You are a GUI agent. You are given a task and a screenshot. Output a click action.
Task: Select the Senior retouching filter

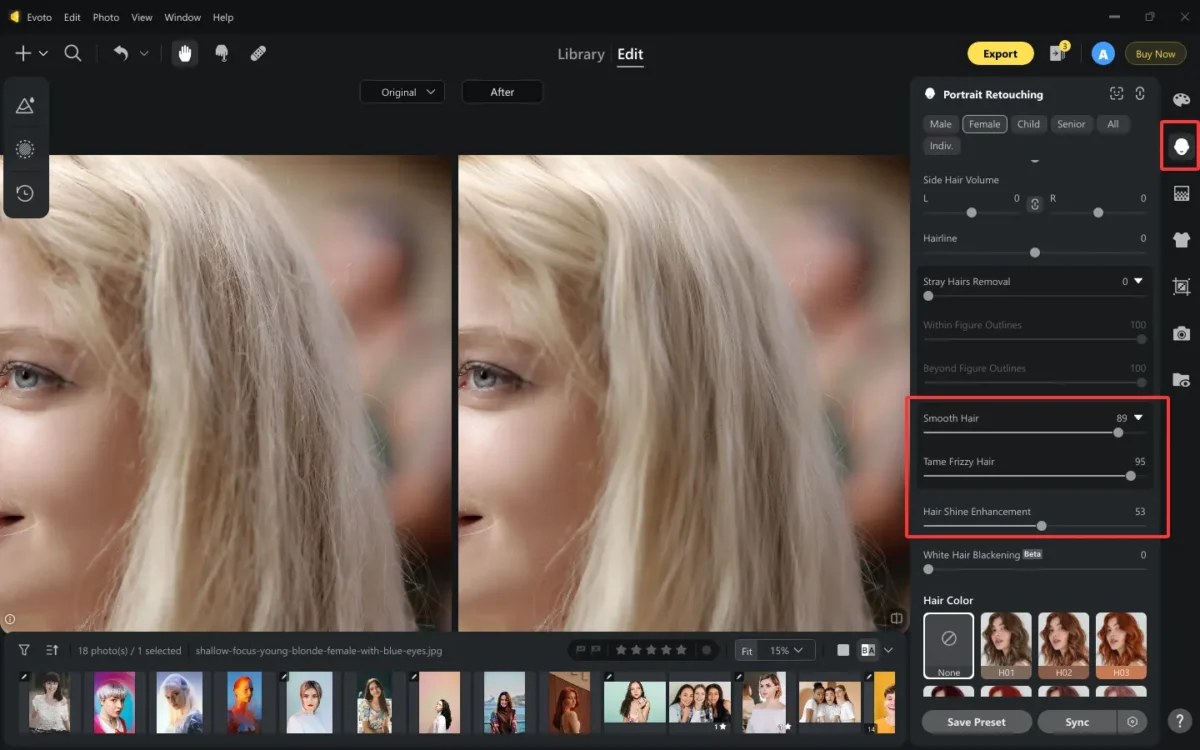point(1071,124)
